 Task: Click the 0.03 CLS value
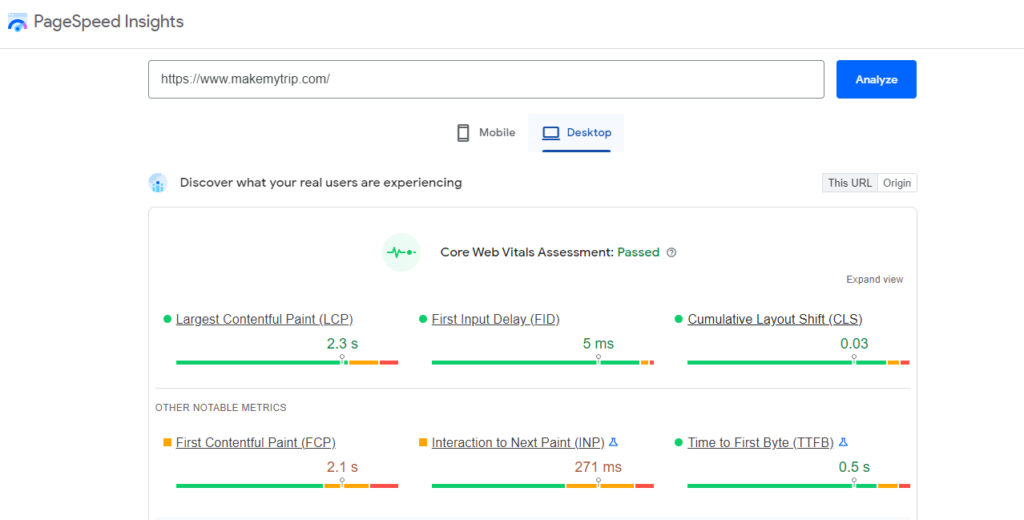[x=854, y=344]
